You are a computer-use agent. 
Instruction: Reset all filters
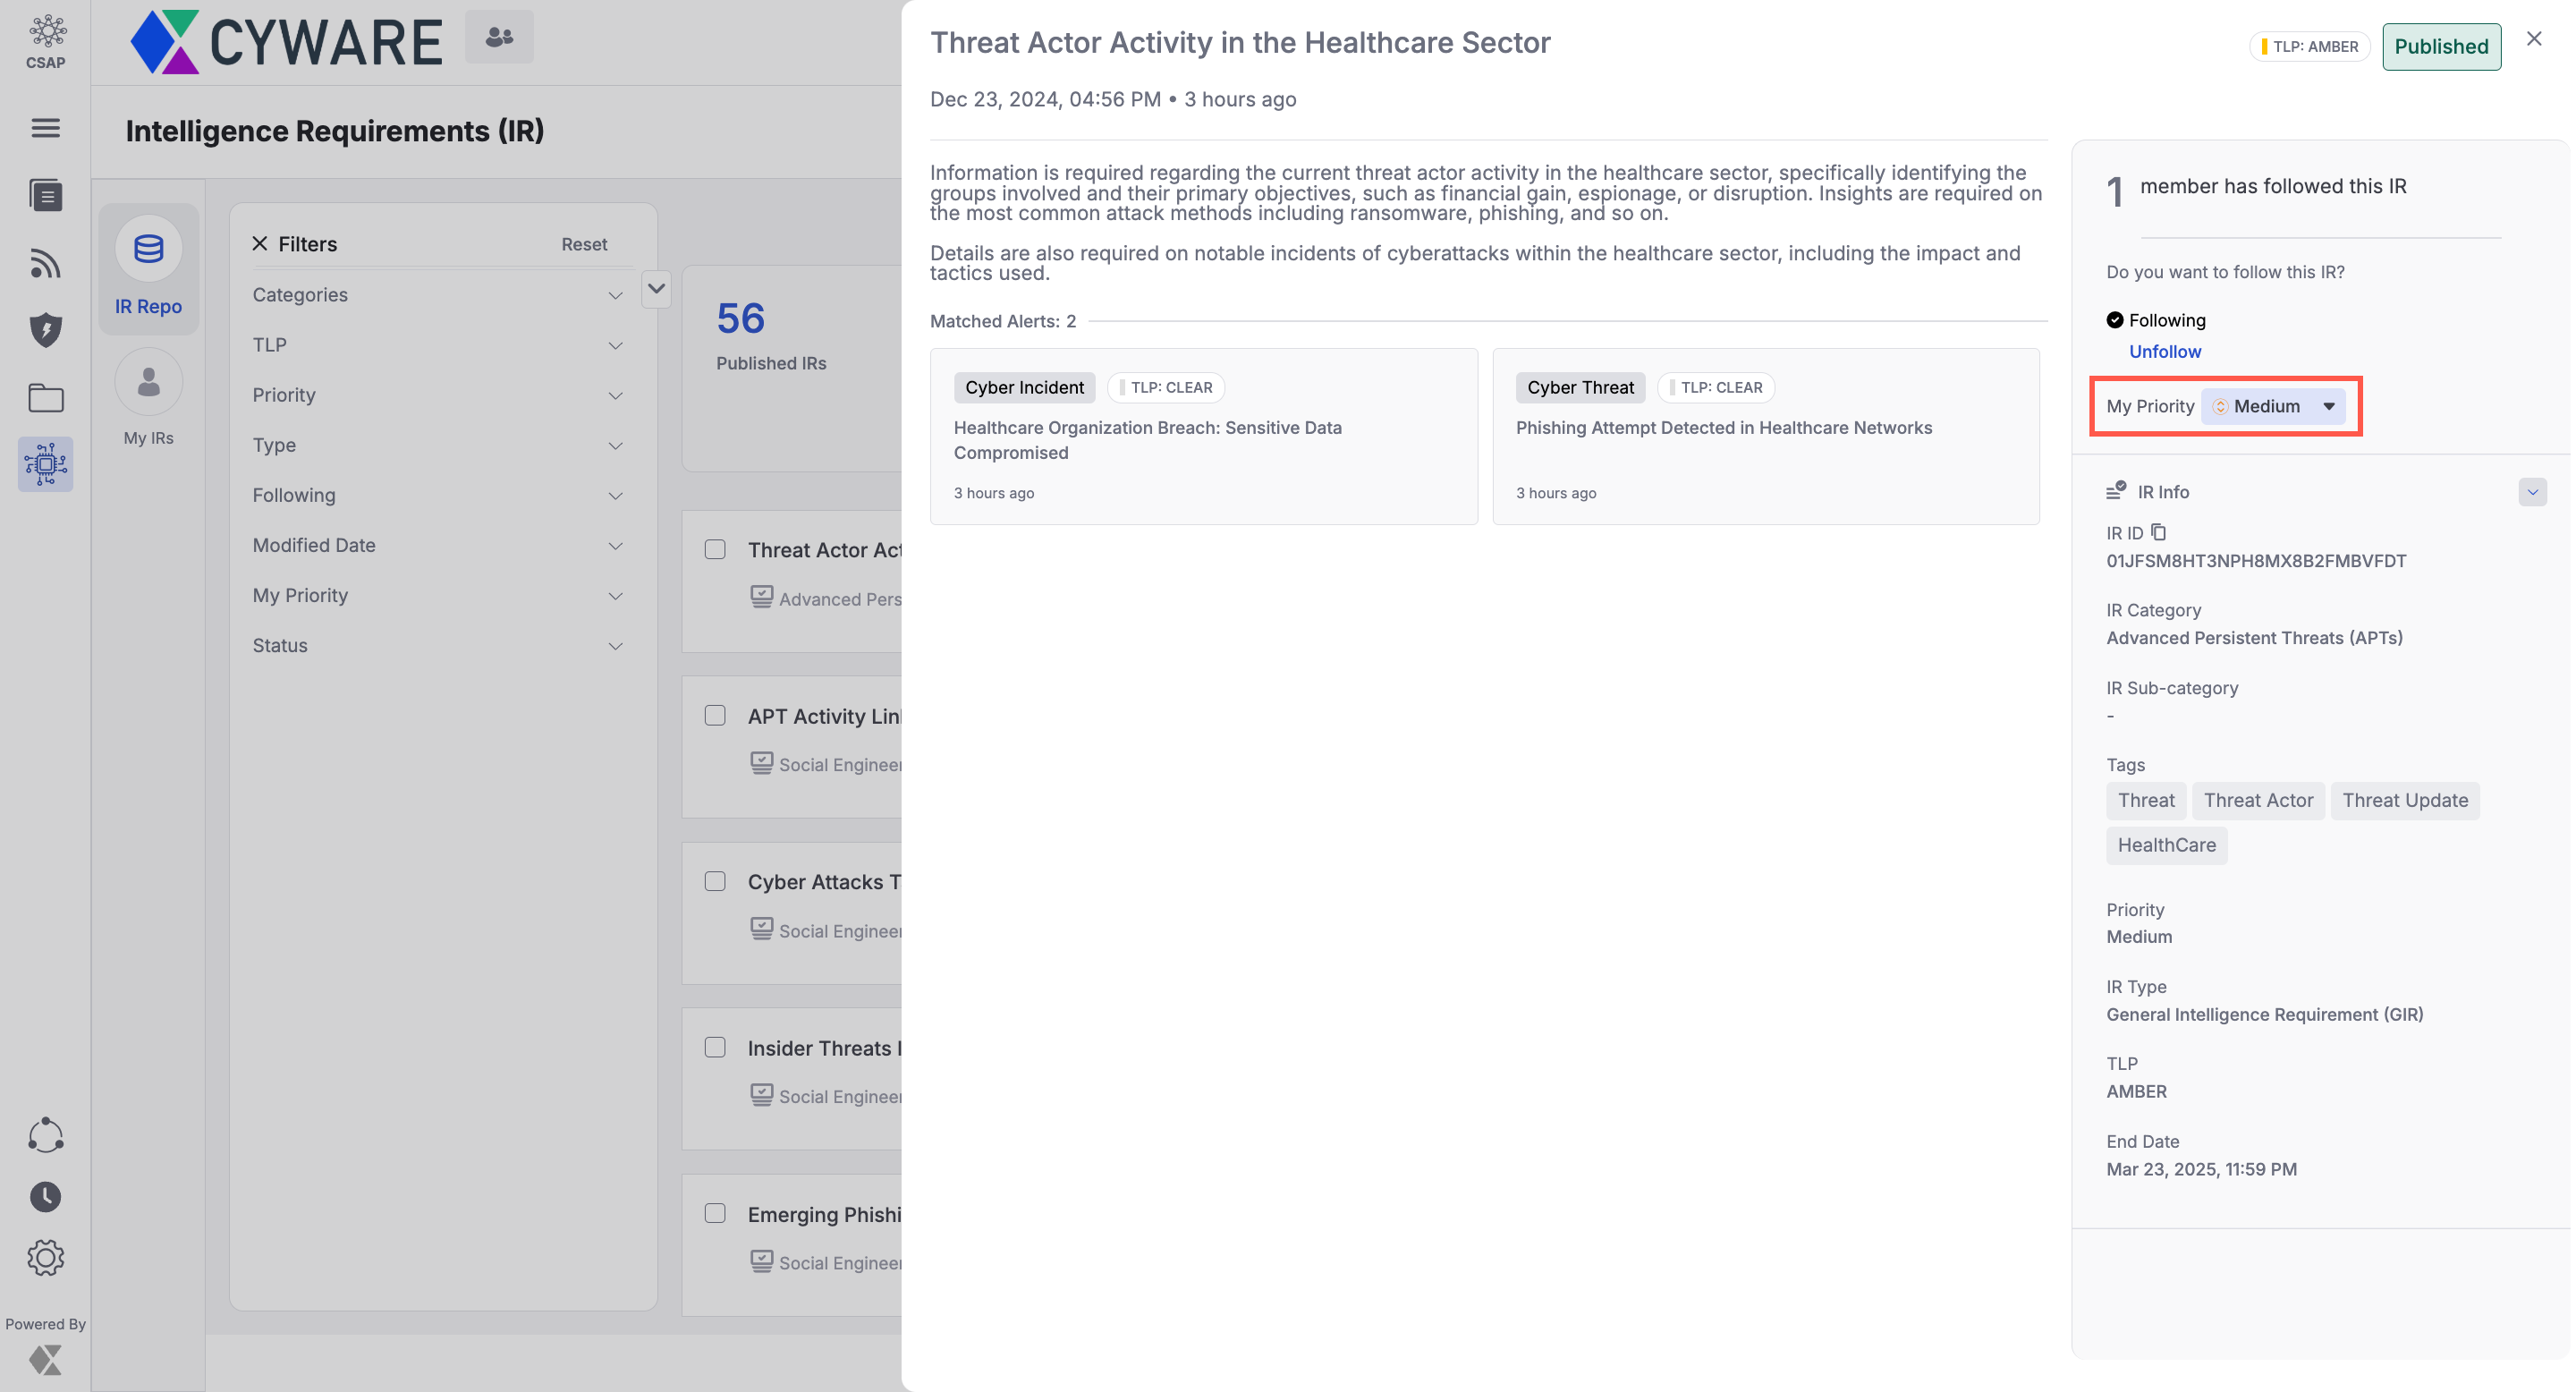coord(584,244)
